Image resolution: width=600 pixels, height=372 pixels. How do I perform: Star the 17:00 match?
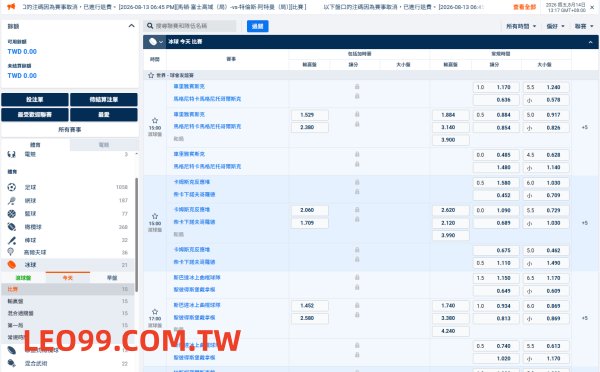[155, 312]
